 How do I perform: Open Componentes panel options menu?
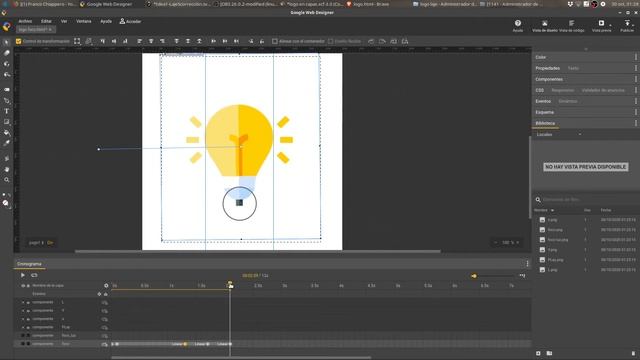click(636, 79)
